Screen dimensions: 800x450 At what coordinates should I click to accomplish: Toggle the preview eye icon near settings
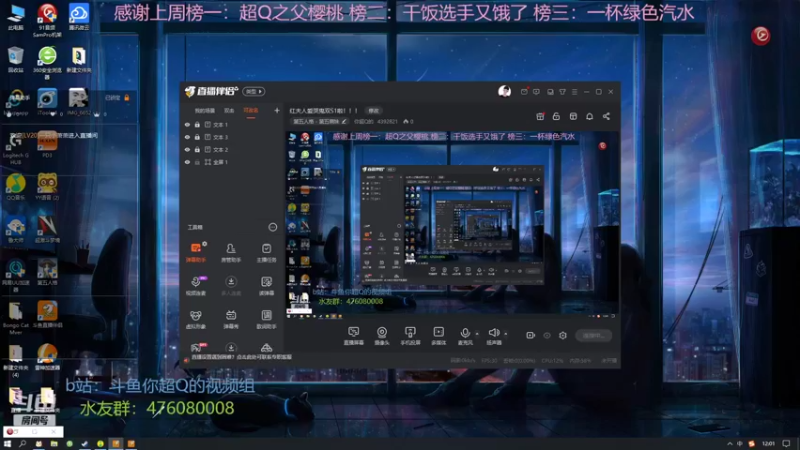pos(546,335)
